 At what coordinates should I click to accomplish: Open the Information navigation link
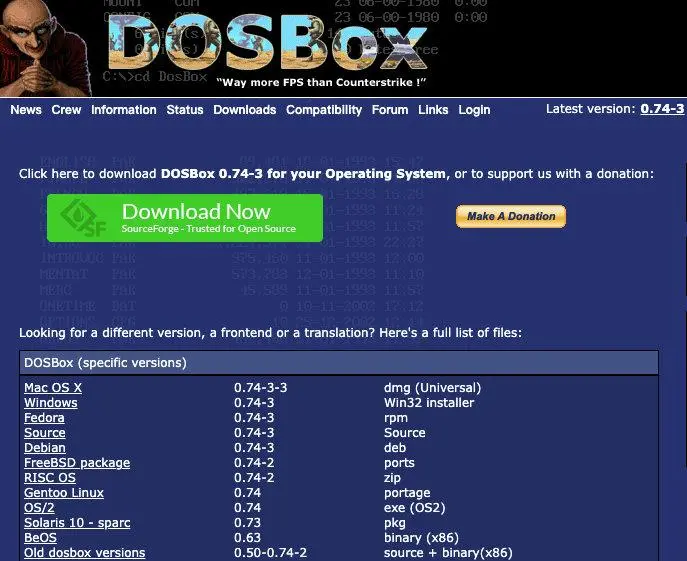(124, 110)
